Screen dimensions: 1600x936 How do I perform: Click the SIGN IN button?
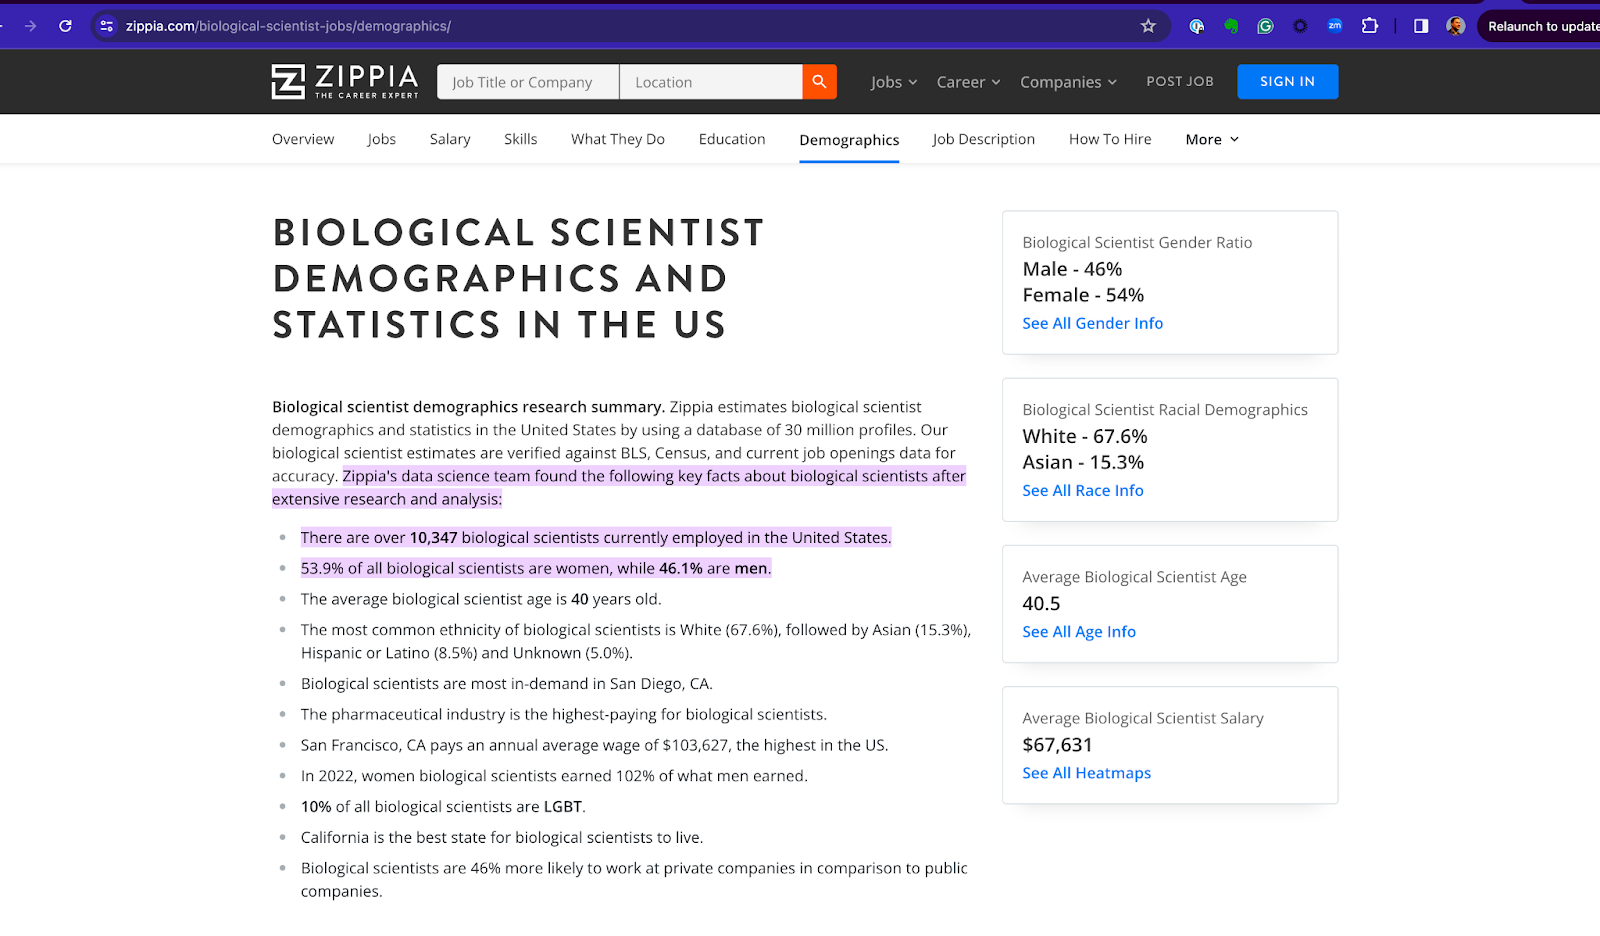(x=1287, y=82)
